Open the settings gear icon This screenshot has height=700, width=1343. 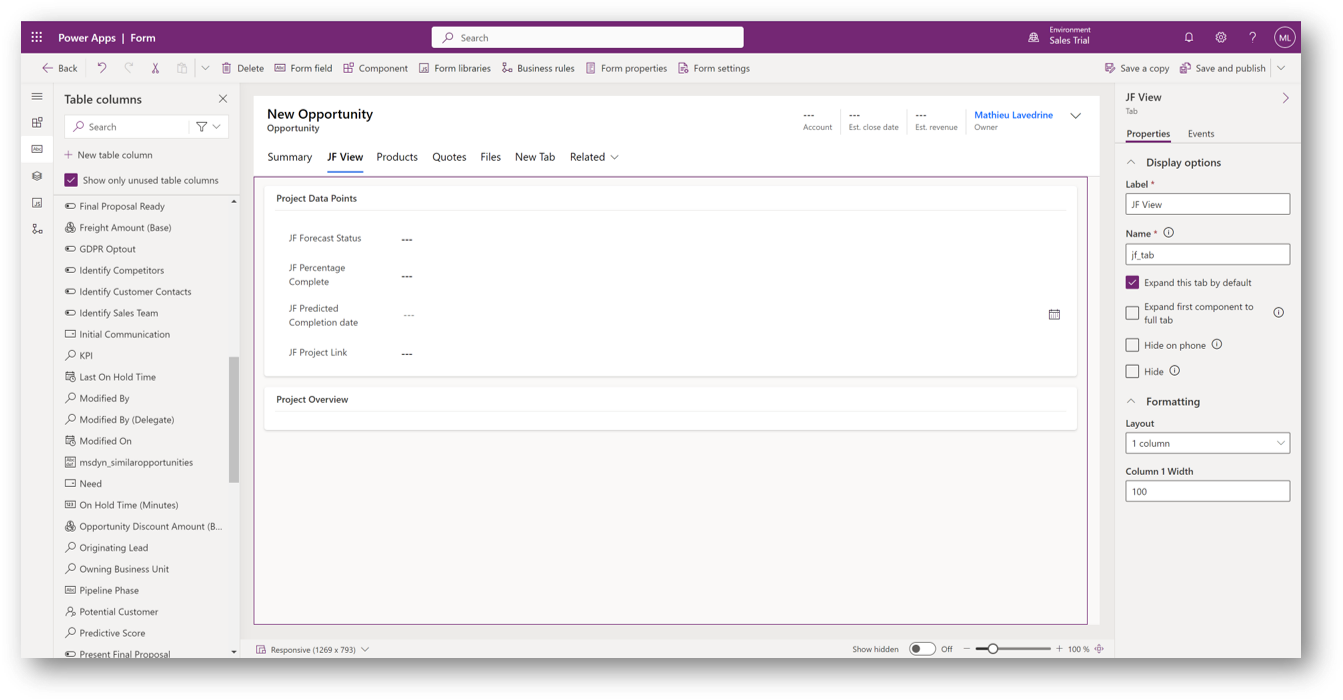pos(1221,38)
